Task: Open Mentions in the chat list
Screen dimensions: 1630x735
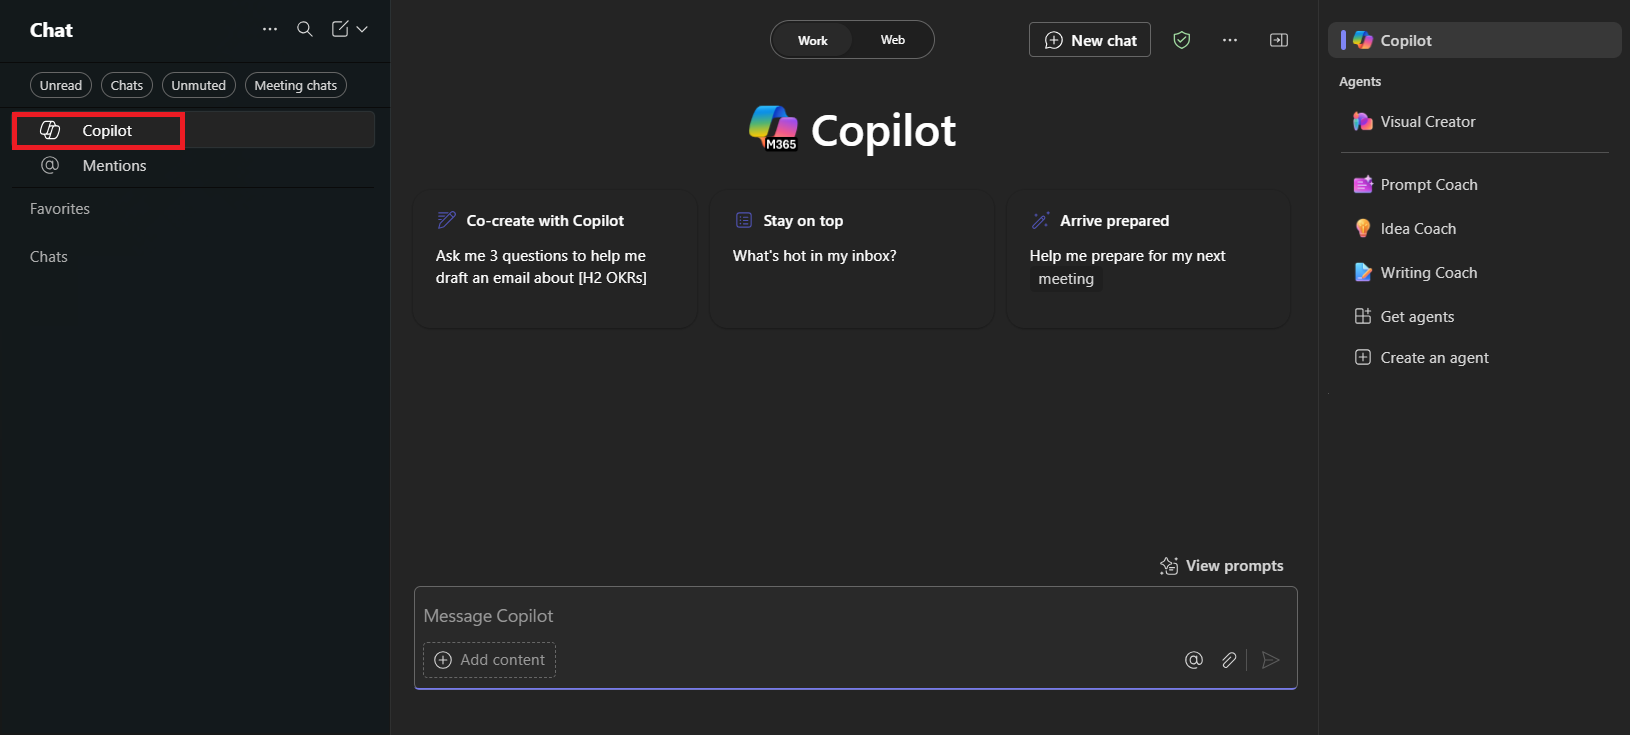Action: coord(194,166)
